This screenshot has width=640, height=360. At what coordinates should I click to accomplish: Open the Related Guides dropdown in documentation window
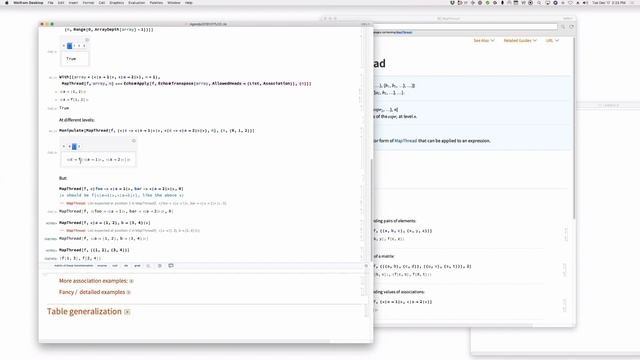pos(520,40)
